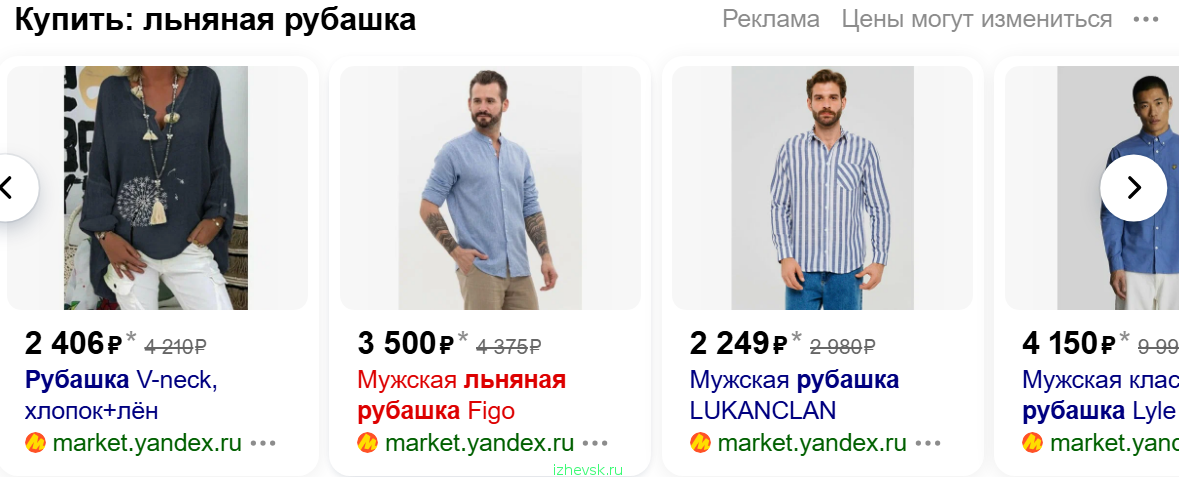Click the Реклама label
The width and height of the screenshot is (1179, 477).
pyautogui.click(x=771, y=20)
